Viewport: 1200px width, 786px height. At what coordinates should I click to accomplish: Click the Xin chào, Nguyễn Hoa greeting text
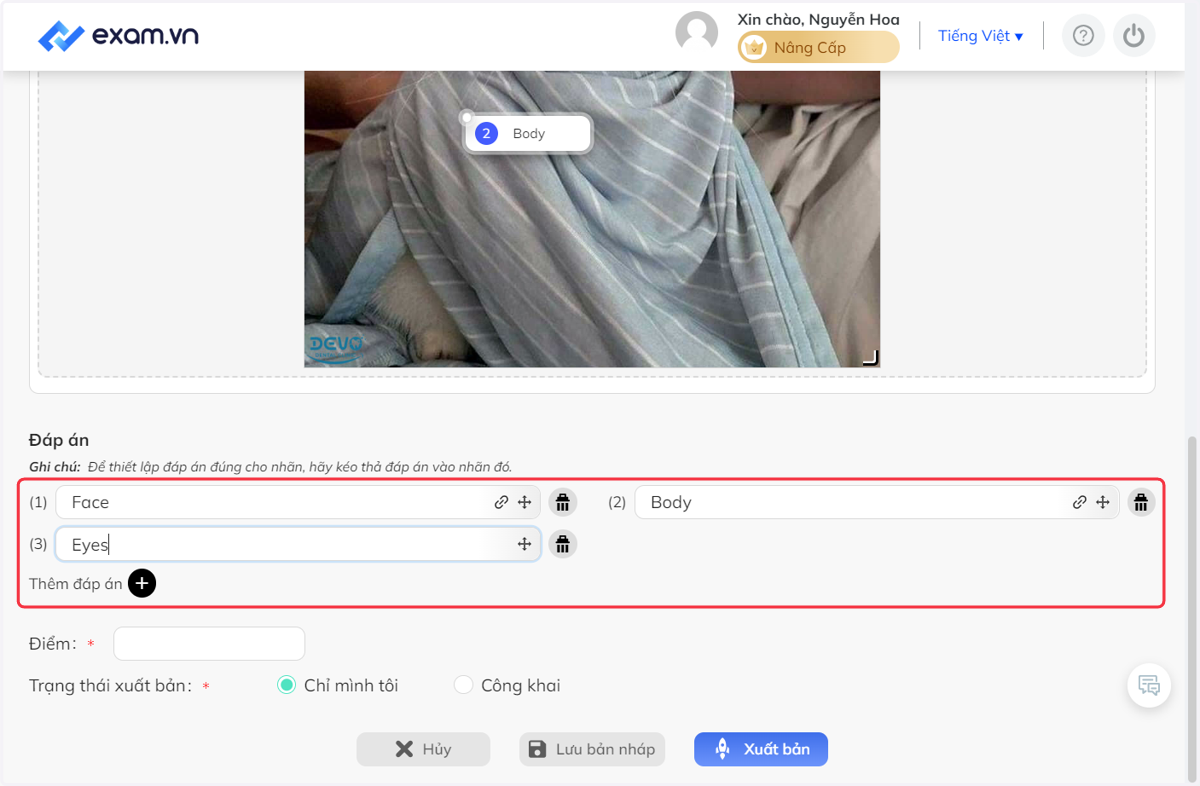pyautogui.click(x=818, y=19)
